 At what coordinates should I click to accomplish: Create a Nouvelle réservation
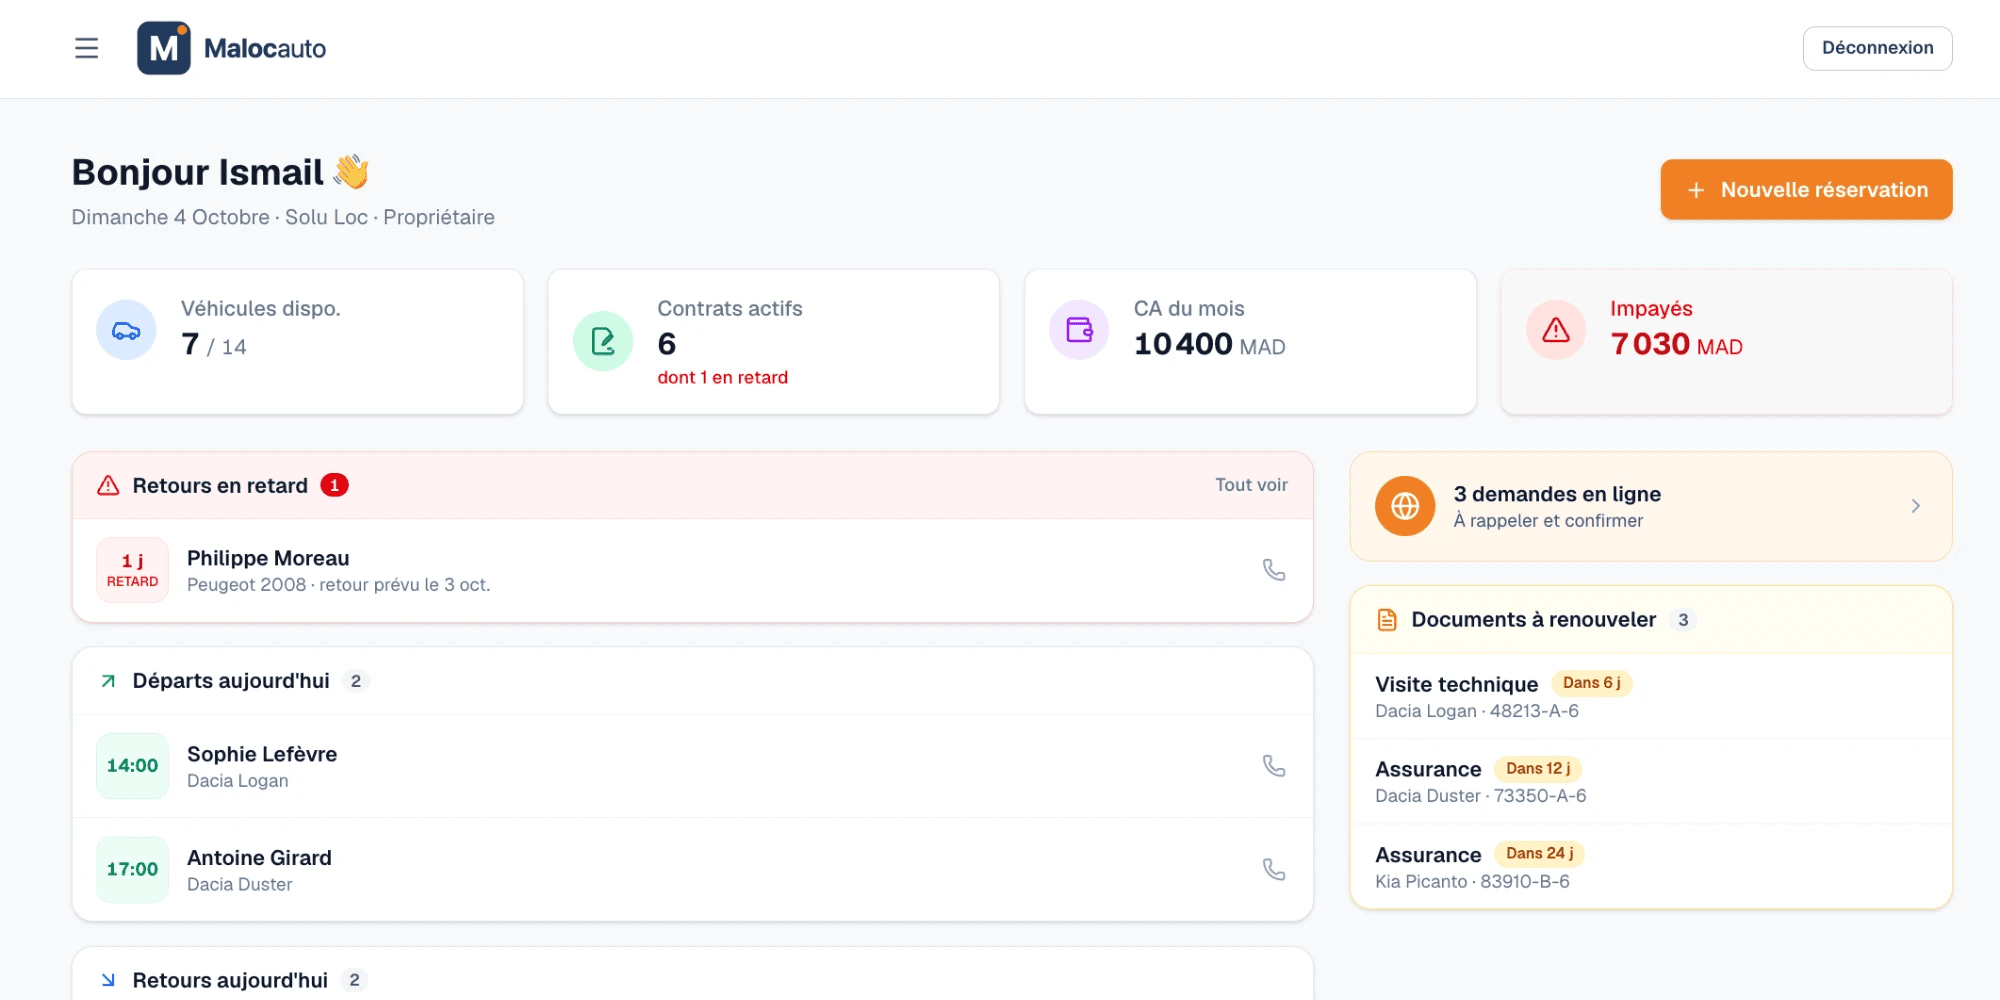pyautogui.click(x=1806, y=189)
